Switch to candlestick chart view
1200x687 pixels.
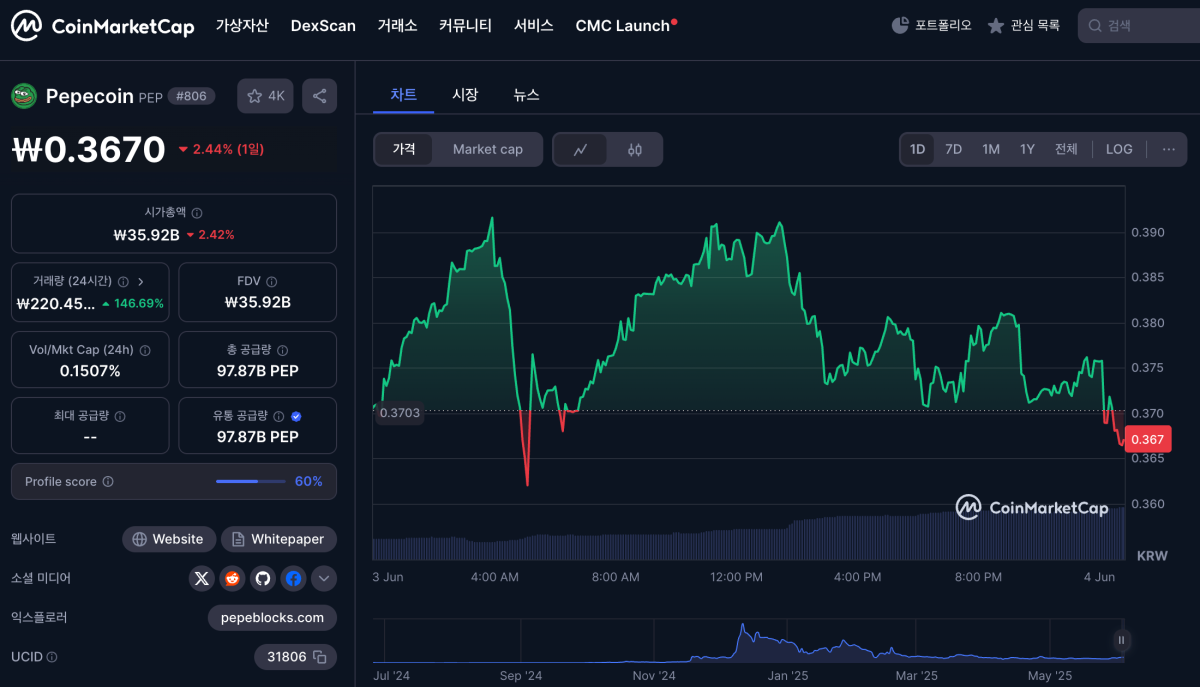pyautogui.click(x=635, y=150)
